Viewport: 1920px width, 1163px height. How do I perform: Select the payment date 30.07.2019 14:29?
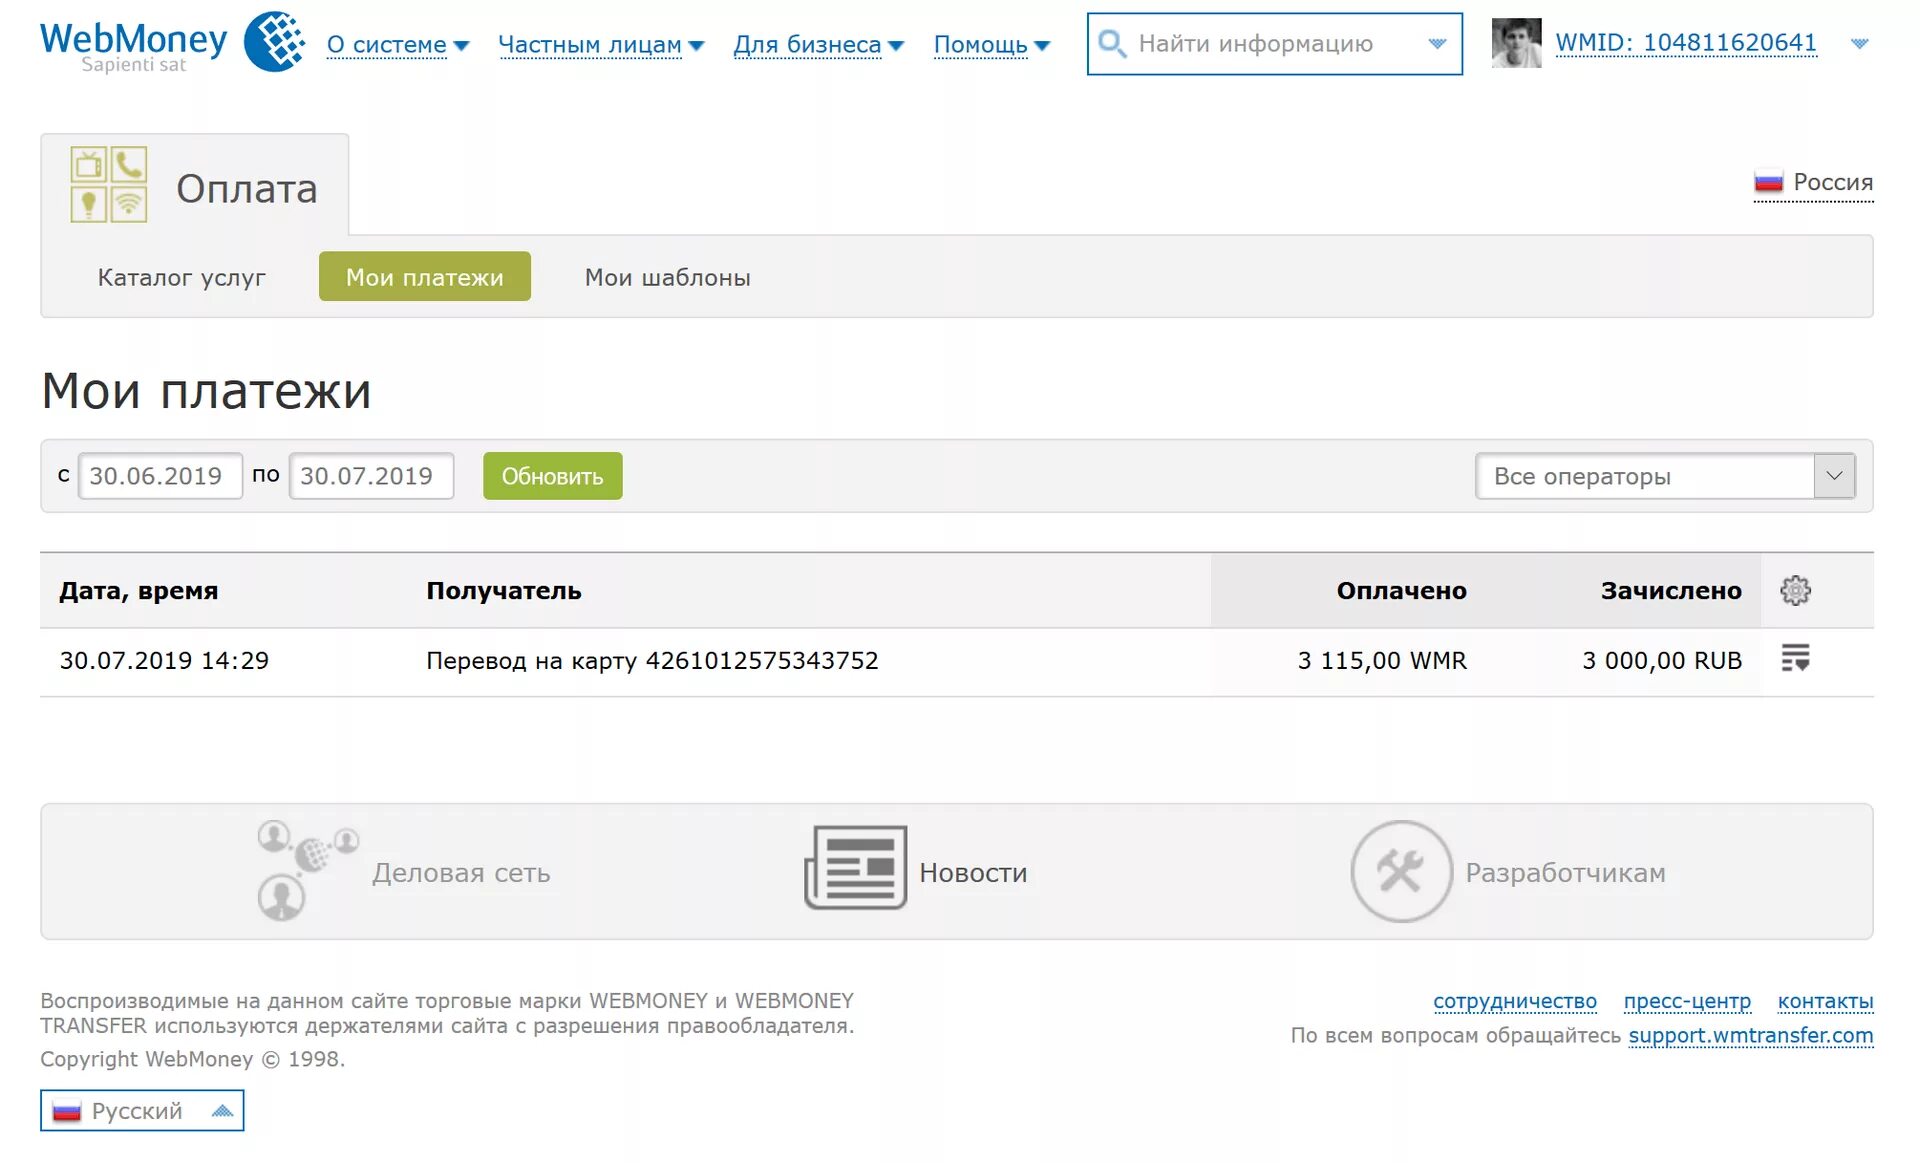164,661
